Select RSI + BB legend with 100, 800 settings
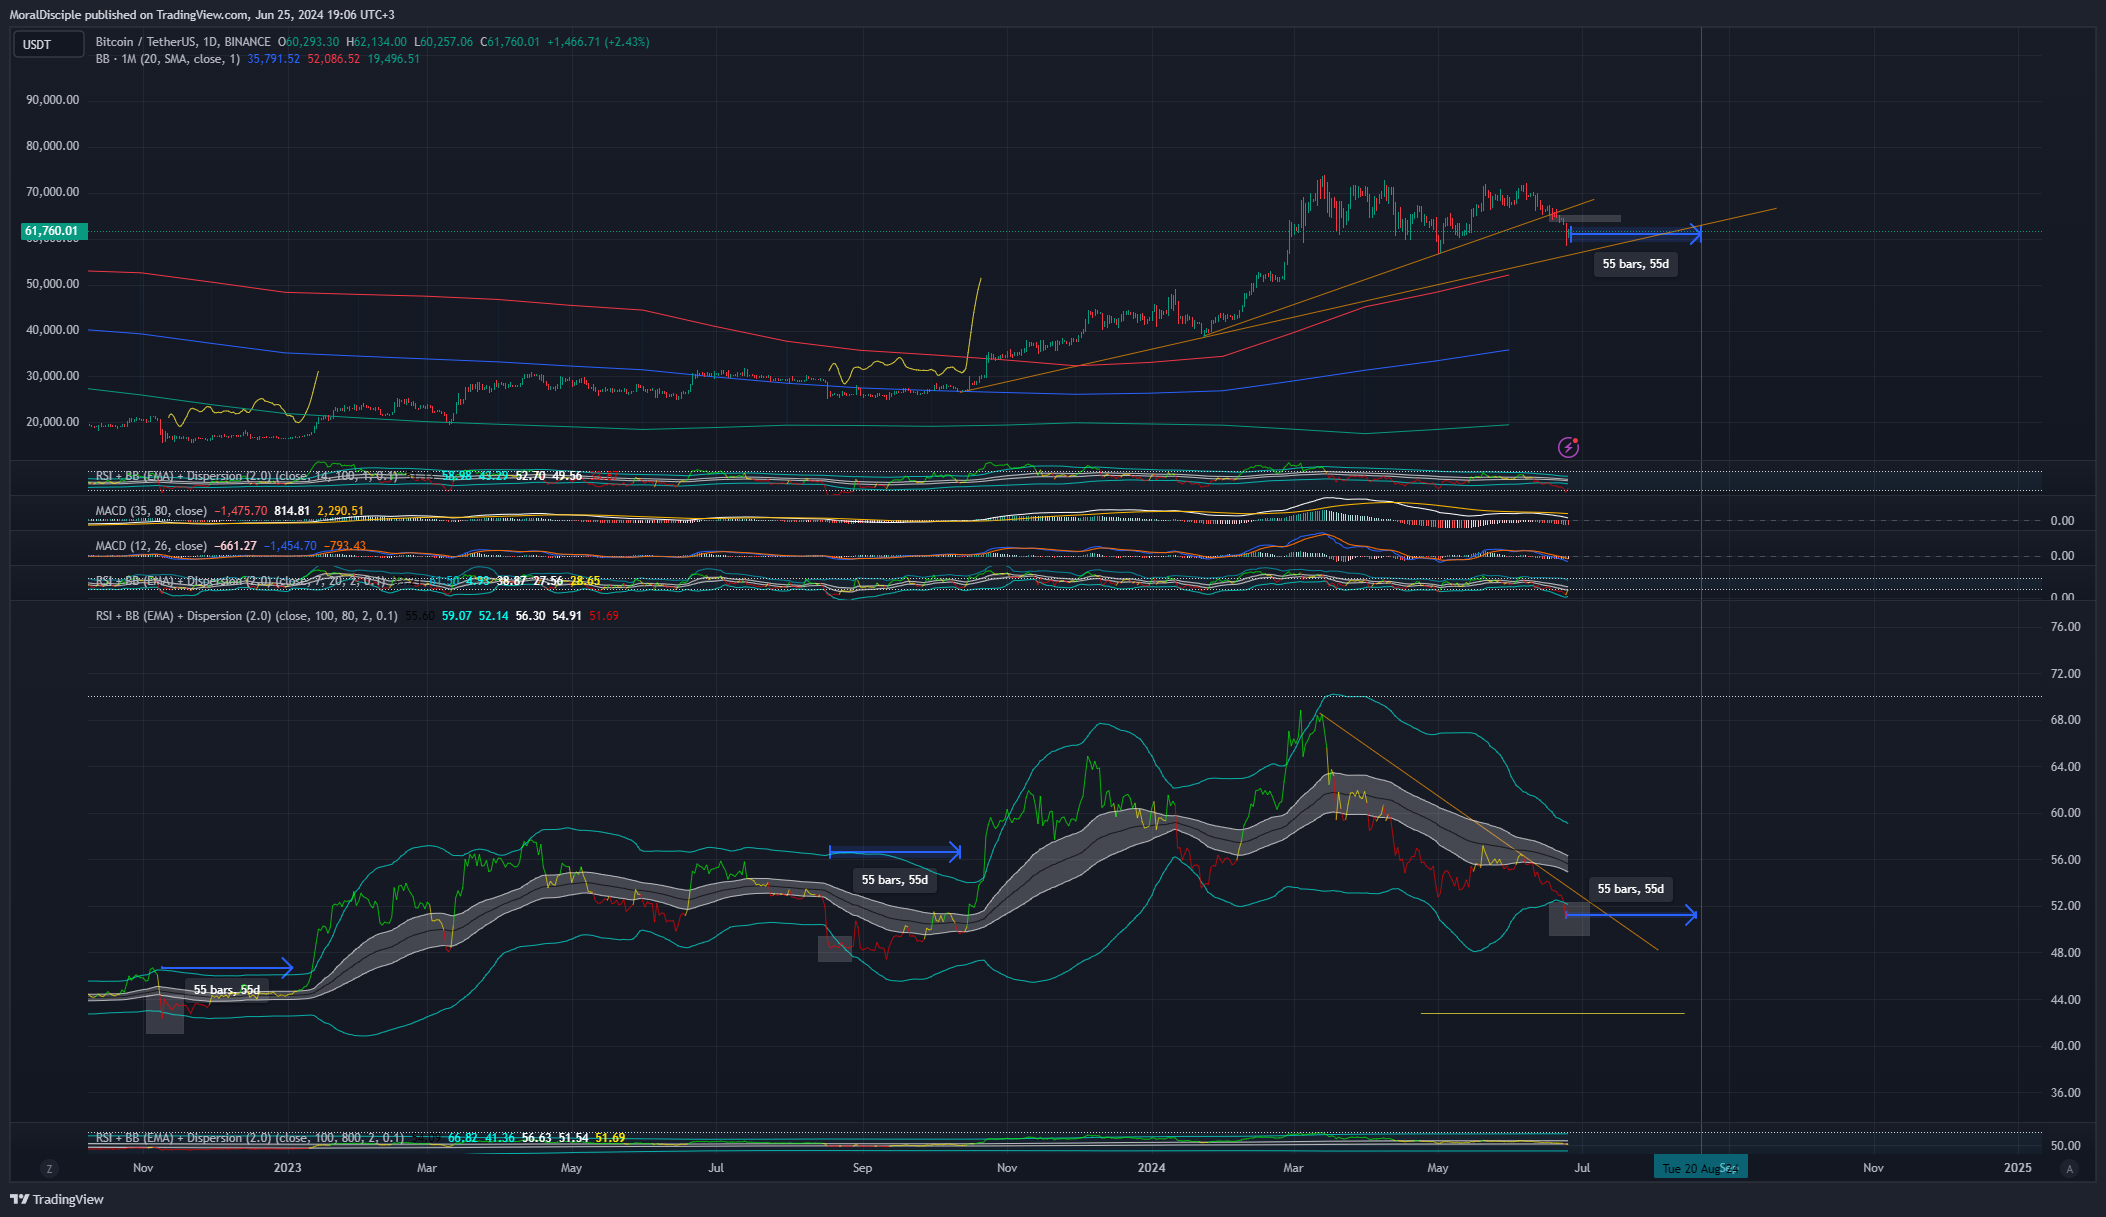Viewport: 2106px width, 1217px height. coord(250,1138)
